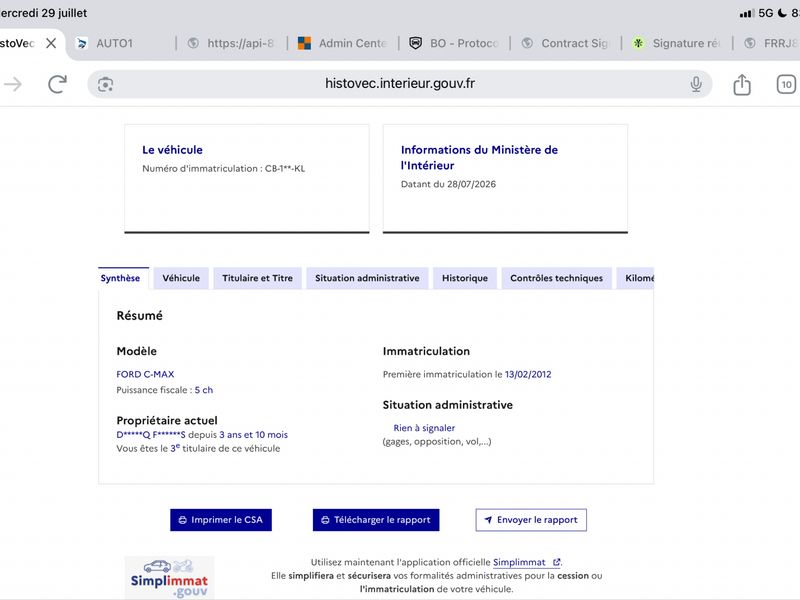The image size is (800, 600).
Task: Click the Informations du Ministère de l'Intérieur heading
Action: pyautogui.click(x=479, y=158)
